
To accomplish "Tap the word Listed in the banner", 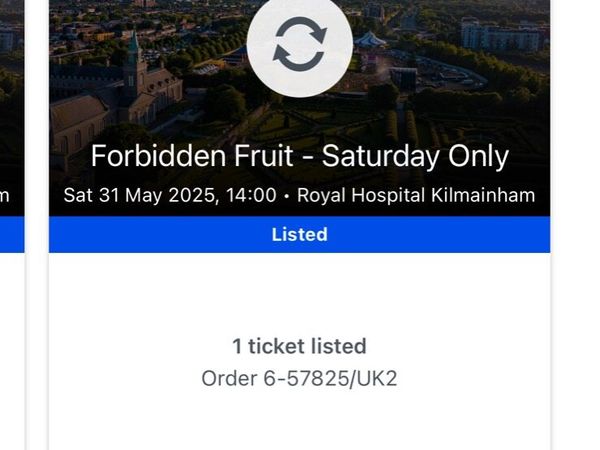I will 300,234.
